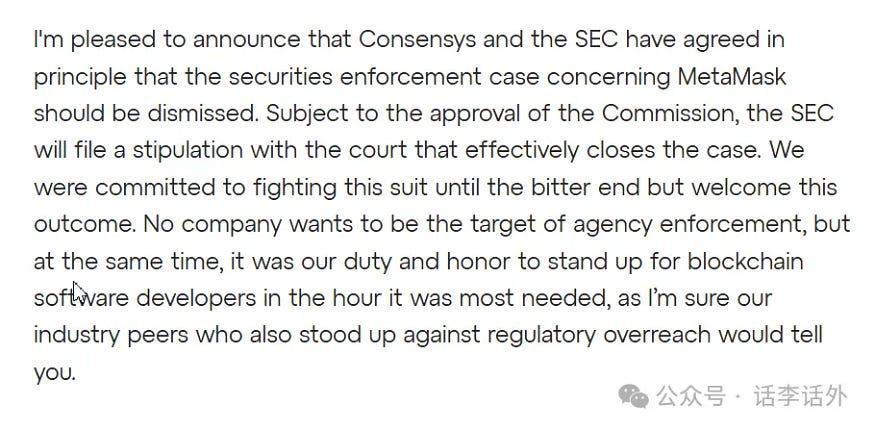Click the WeChat logo icon in watermark
875x430 pixels.
pyautogui.click(x=633, y=397)
